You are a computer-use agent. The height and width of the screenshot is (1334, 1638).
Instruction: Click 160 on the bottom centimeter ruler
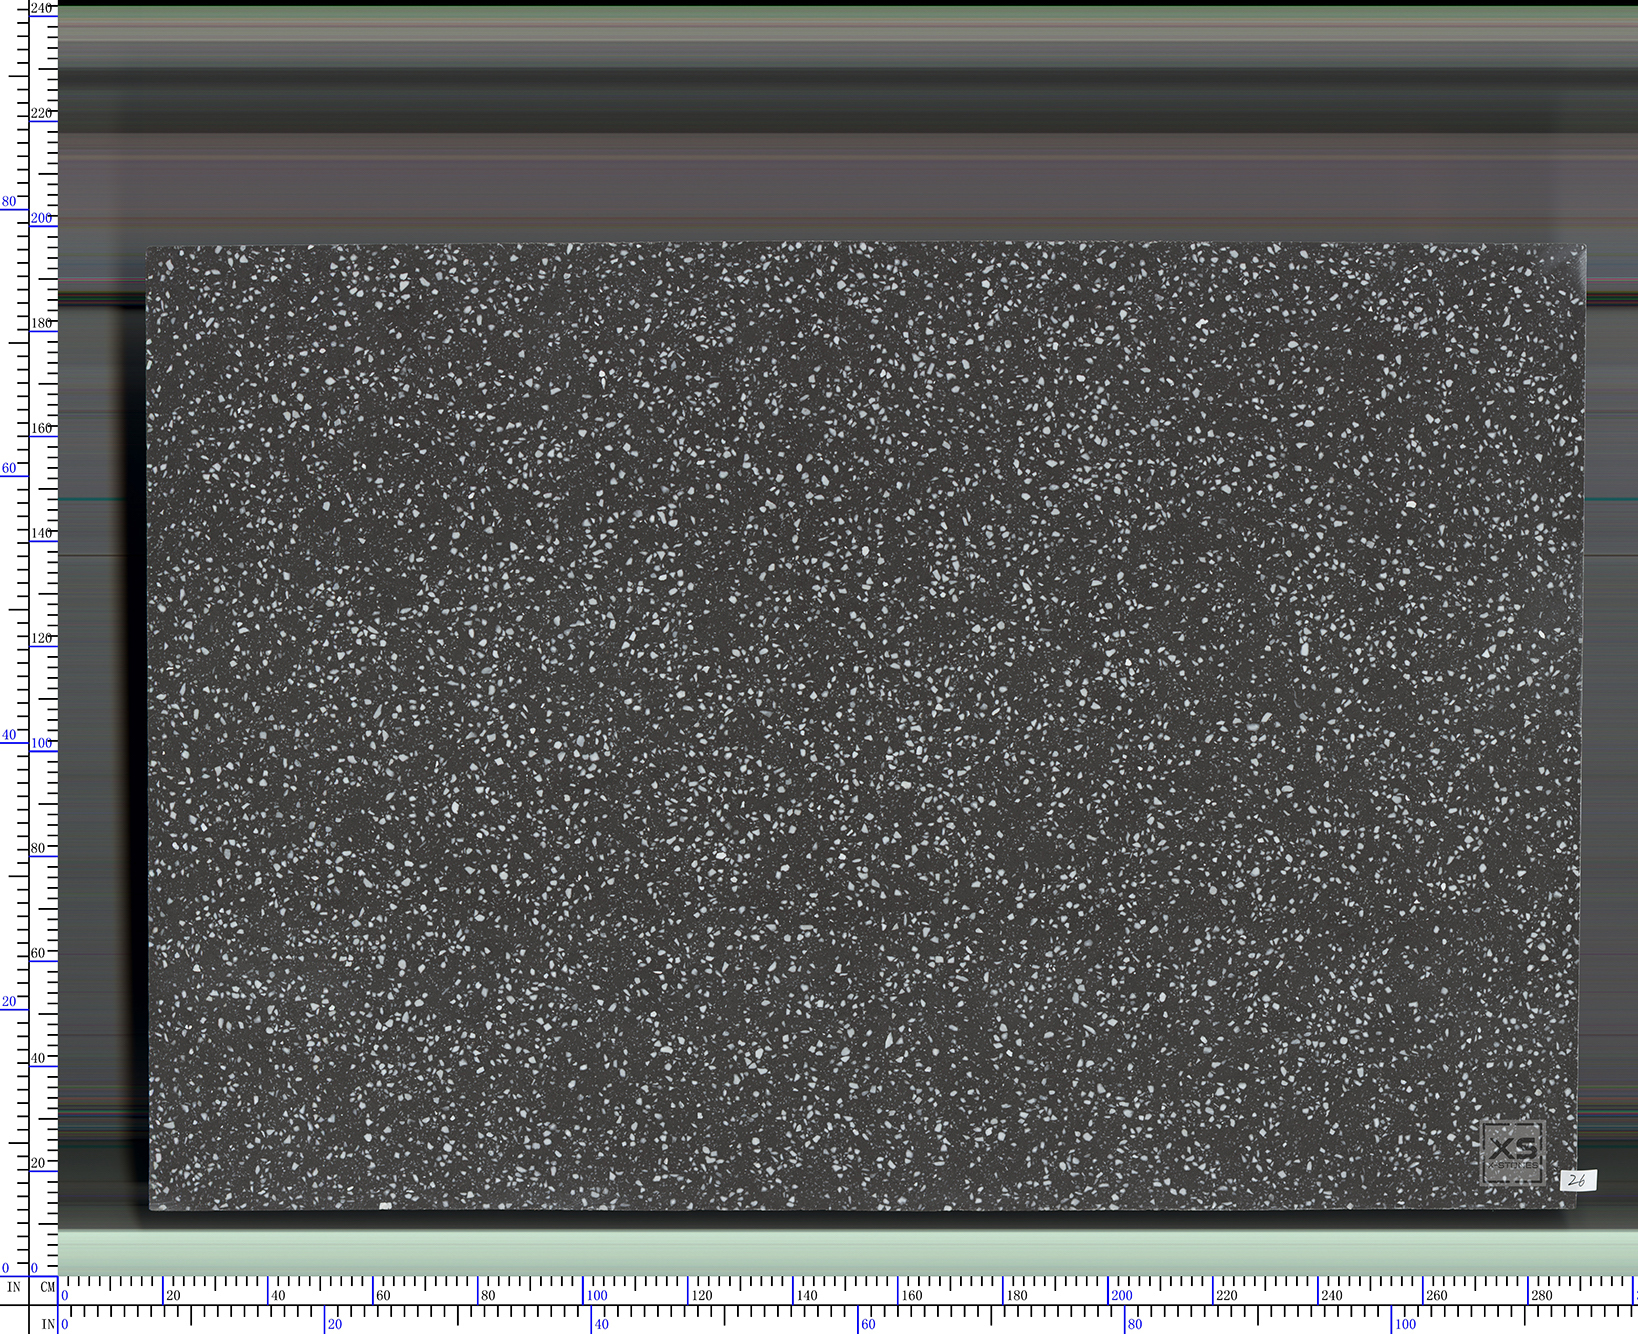click(911, 1296)
